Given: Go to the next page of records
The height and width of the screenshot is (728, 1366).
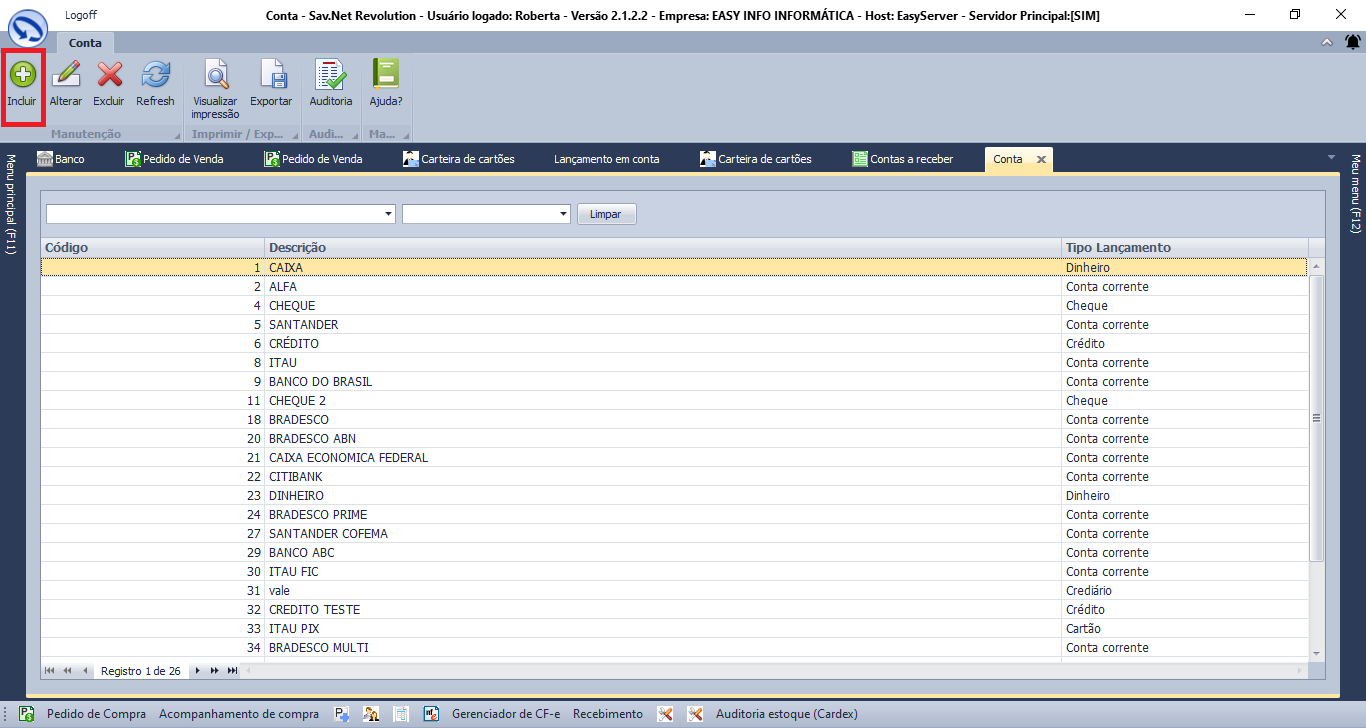Looking at the screenshot, I should coord(214,671).
